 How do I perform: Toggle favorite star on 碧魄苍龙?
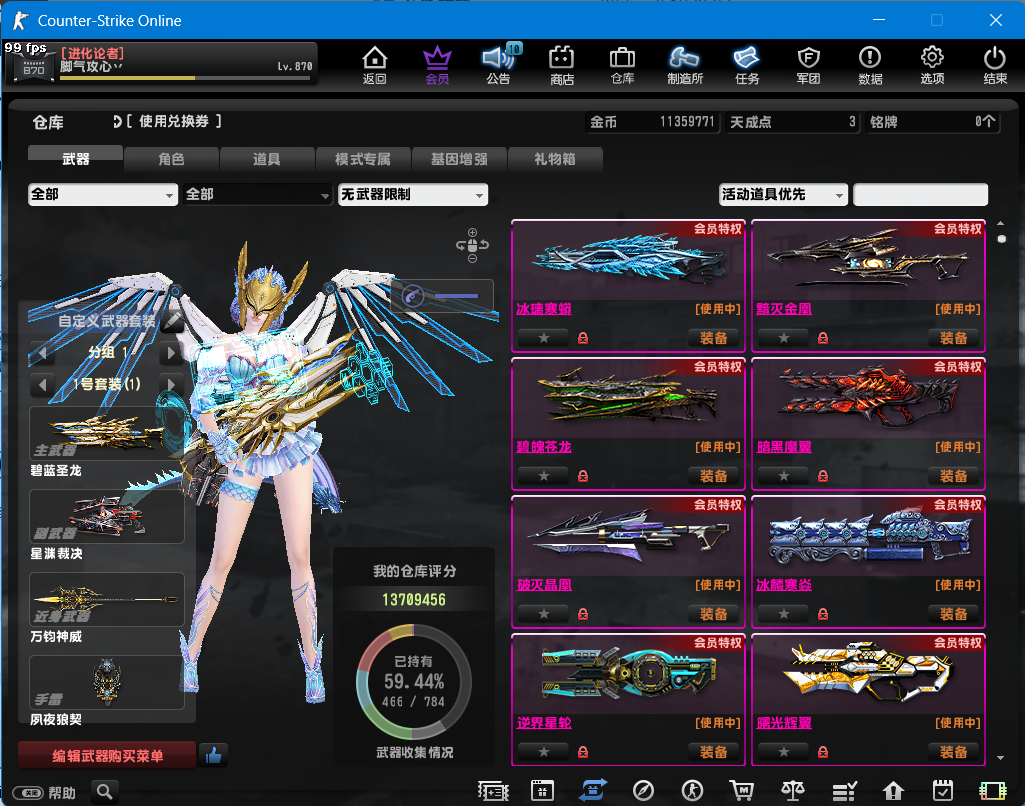(x=543, y=476)
